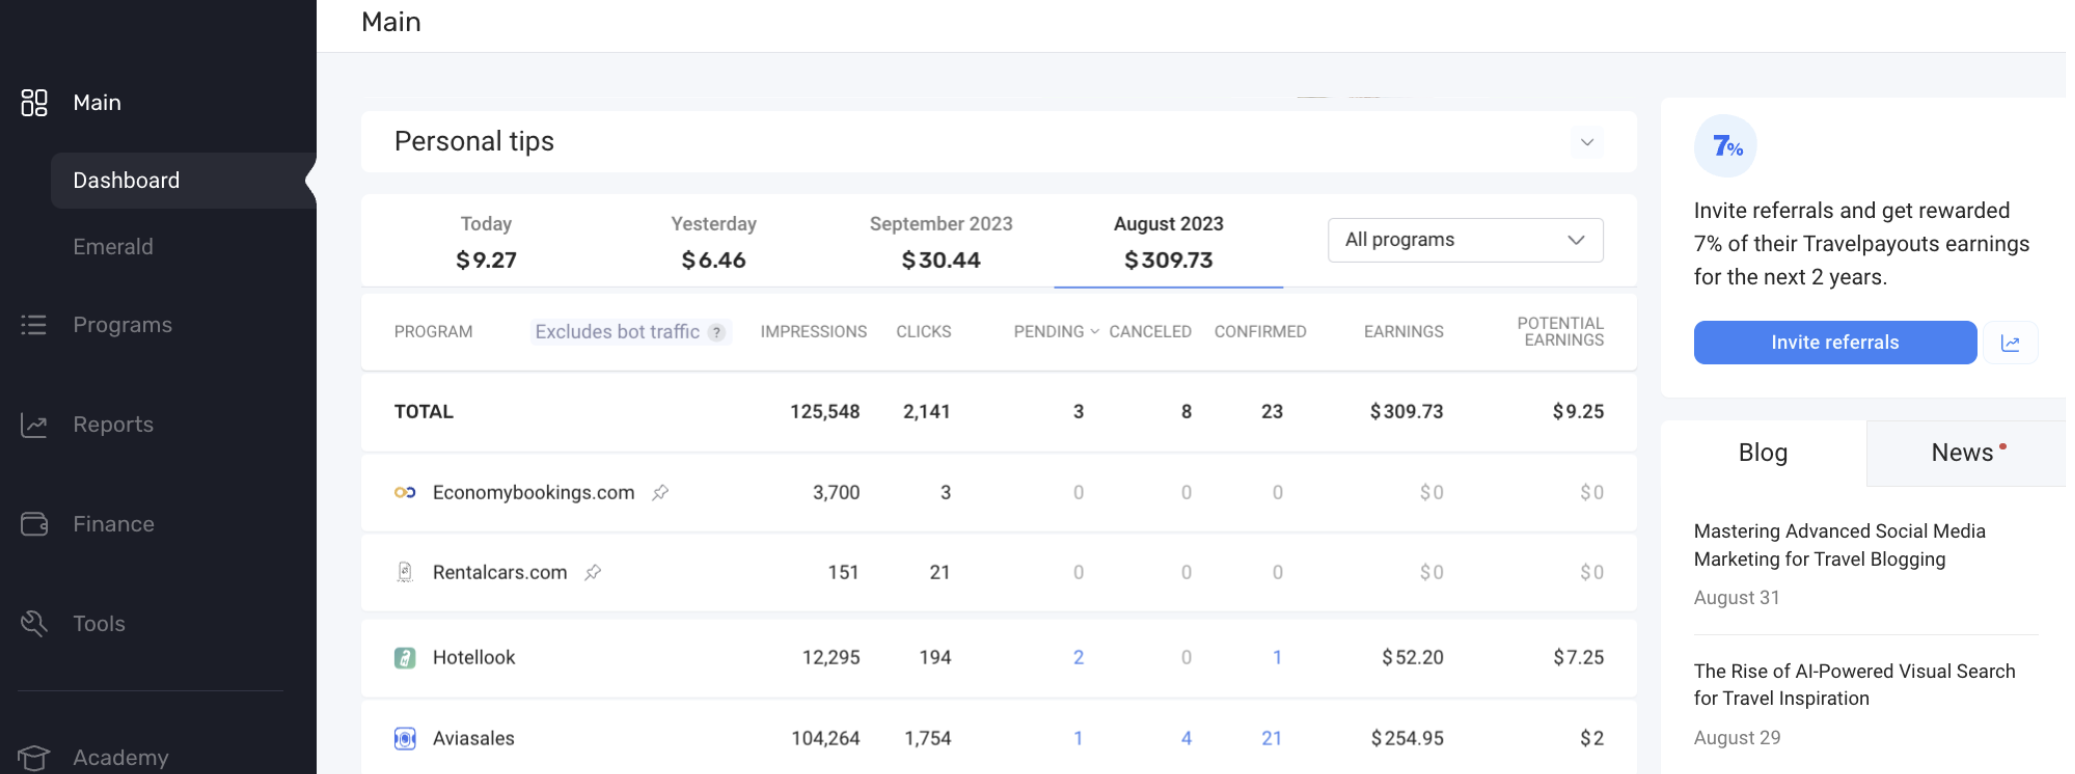Click the Rentalcars.com logo icon
2075x774 pixels.
(x=405, y=572)
